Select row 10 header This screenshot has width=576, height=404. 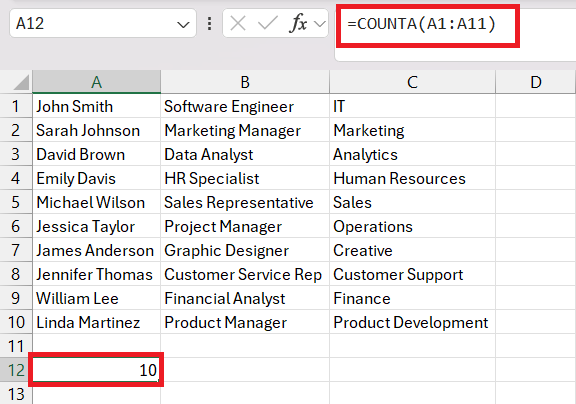16,322
